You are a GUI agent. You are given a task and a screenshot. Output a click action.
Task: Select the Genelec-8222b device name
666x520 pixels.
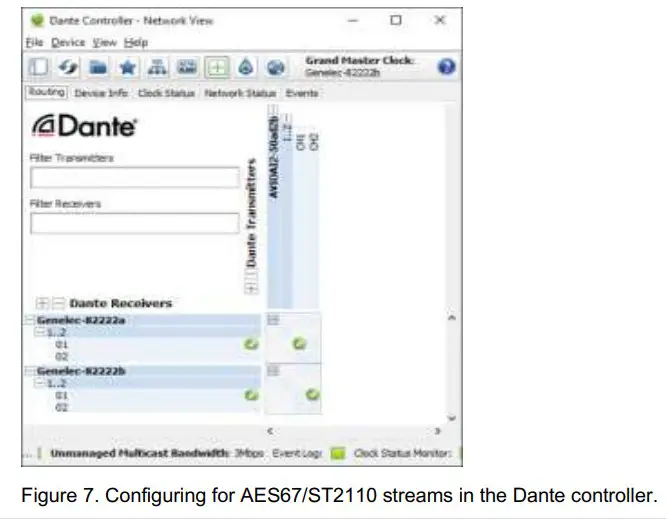[x=81, y=371]
